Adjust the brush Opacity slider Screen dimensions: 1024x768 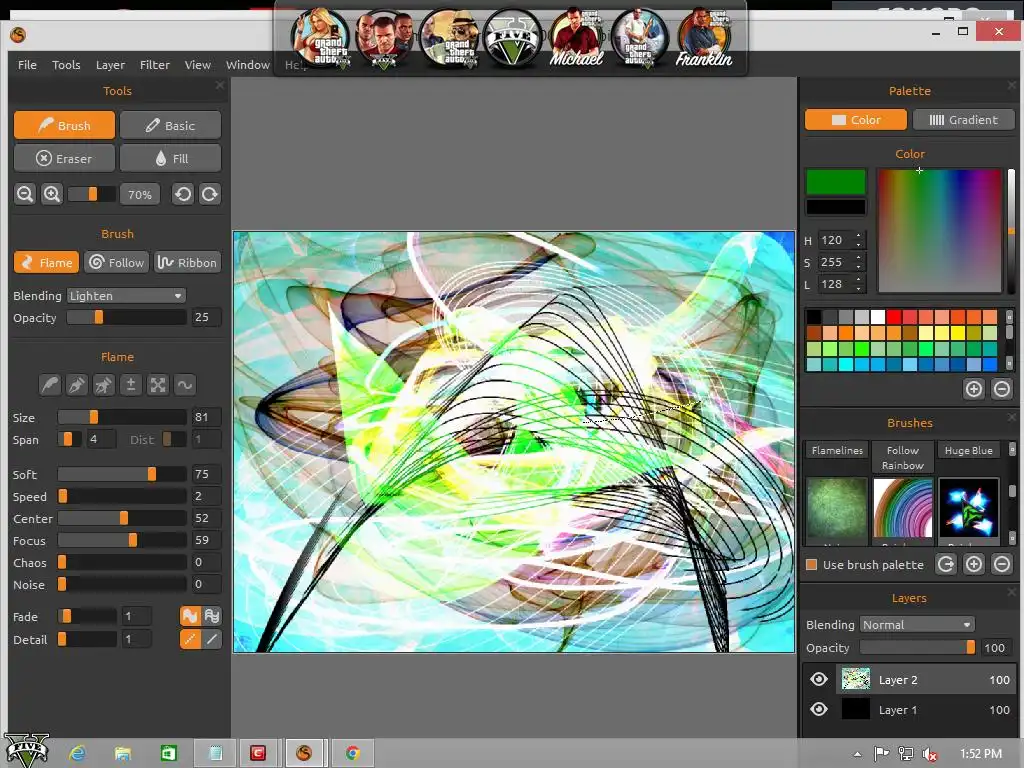pyautogui.click(x=127, y=317)
